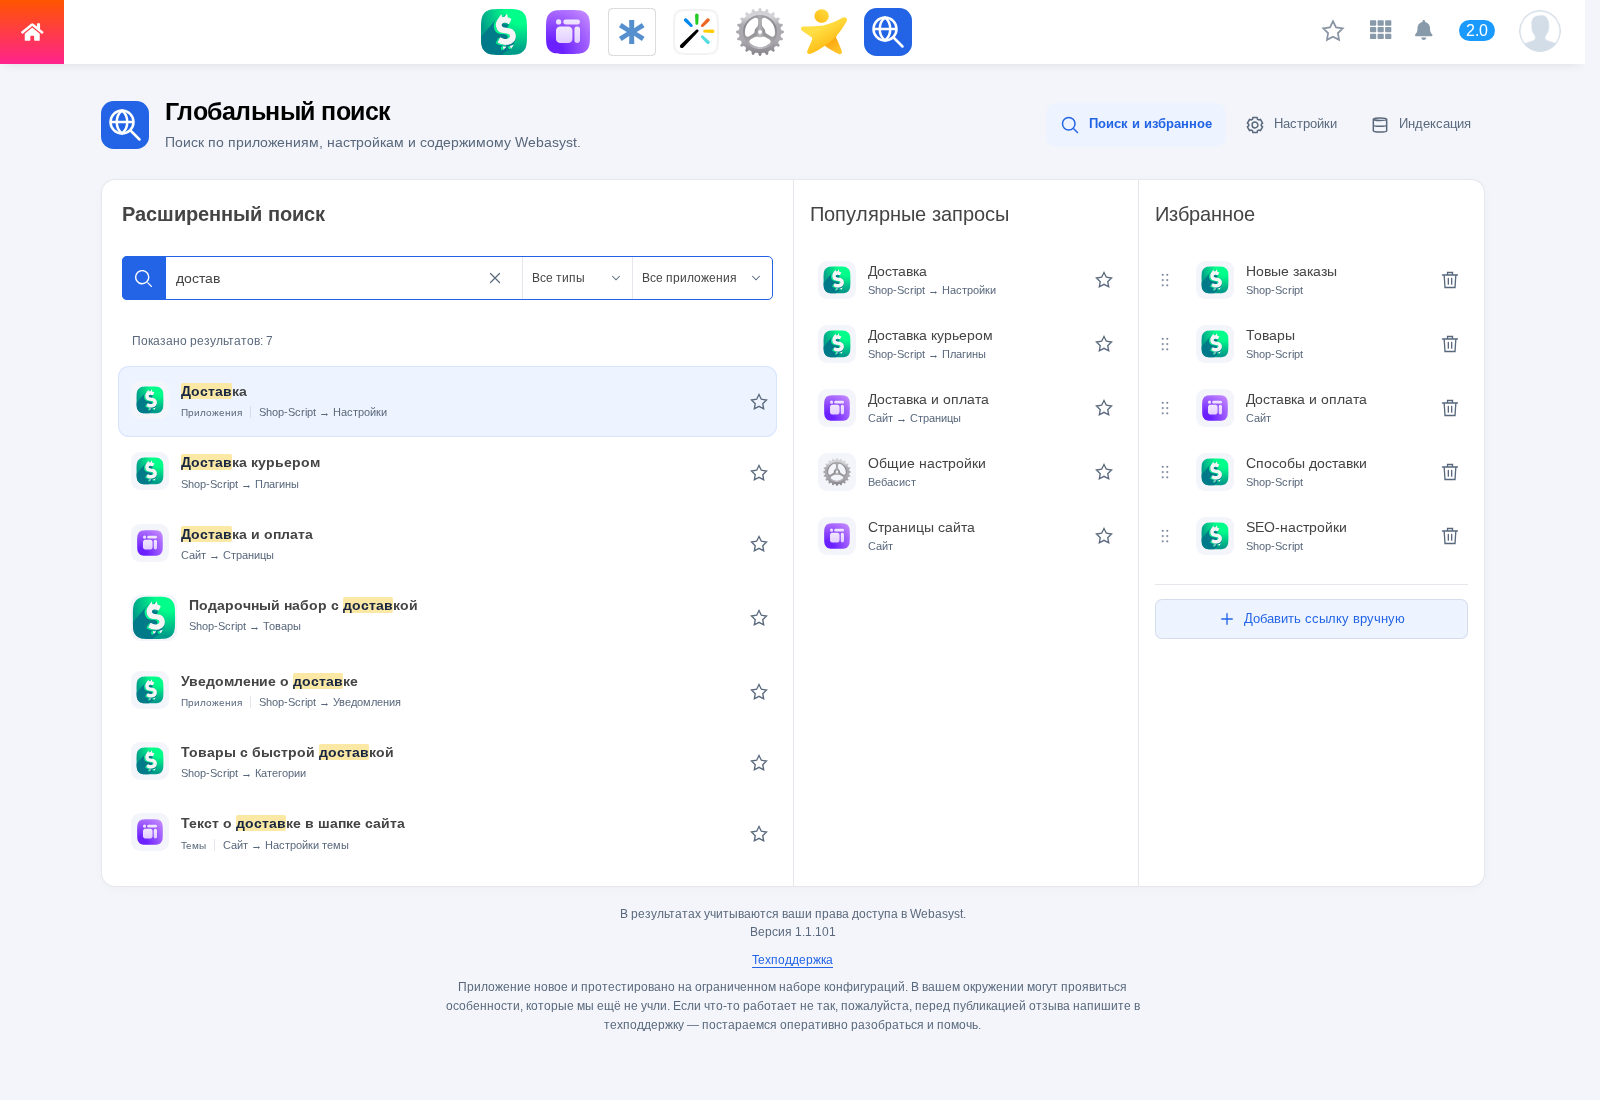Image resolution: width=1600 pixels, height=1100 pixels.
Task: Open notifications bell in header
Action: coord(1424,30)
